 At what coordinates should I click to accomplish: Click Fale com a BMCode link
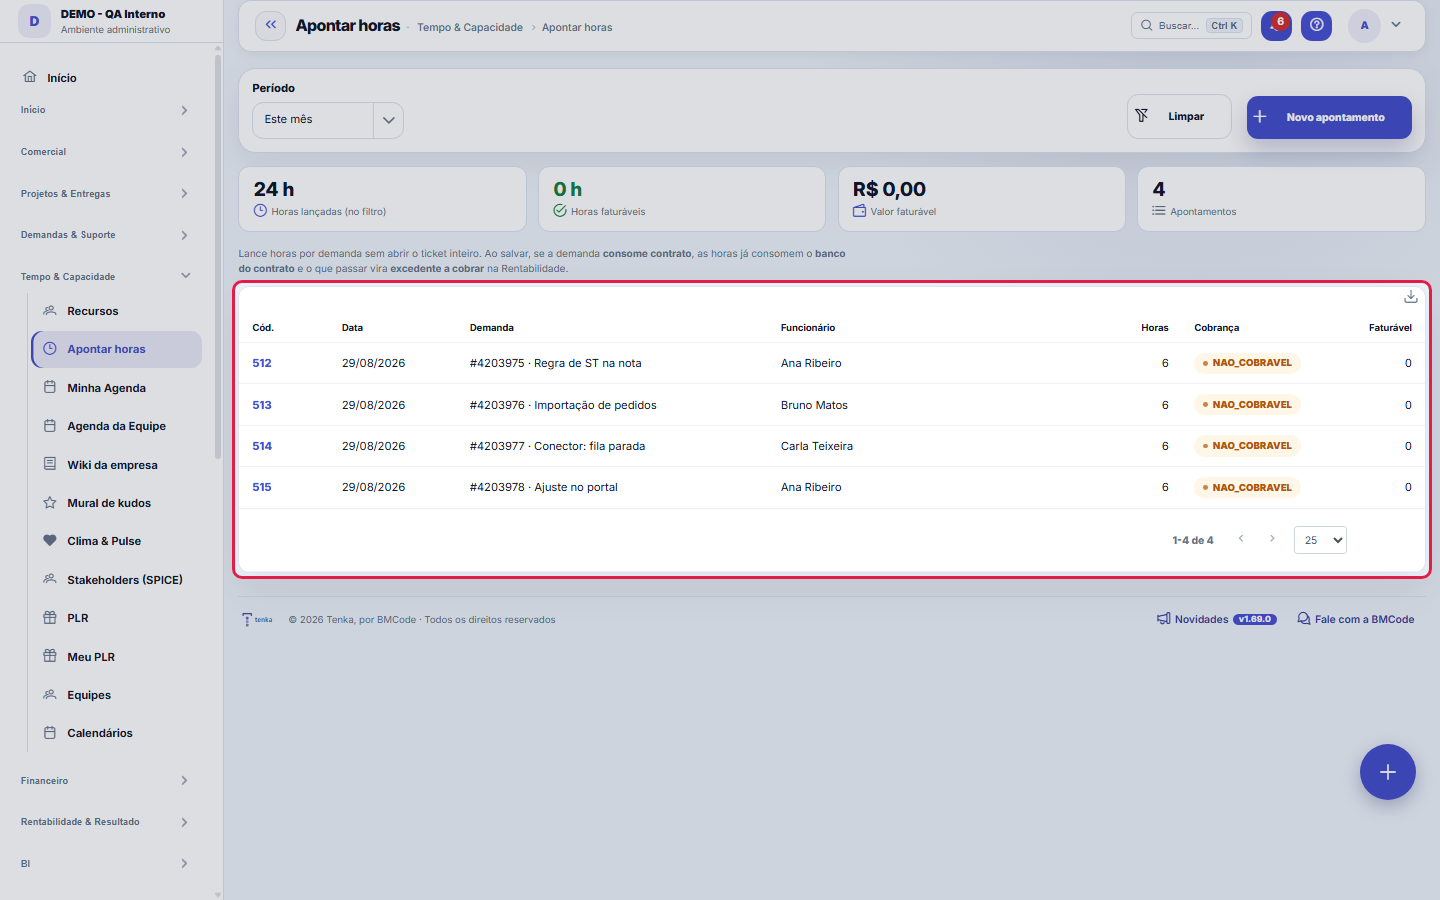pos(1356,619)
